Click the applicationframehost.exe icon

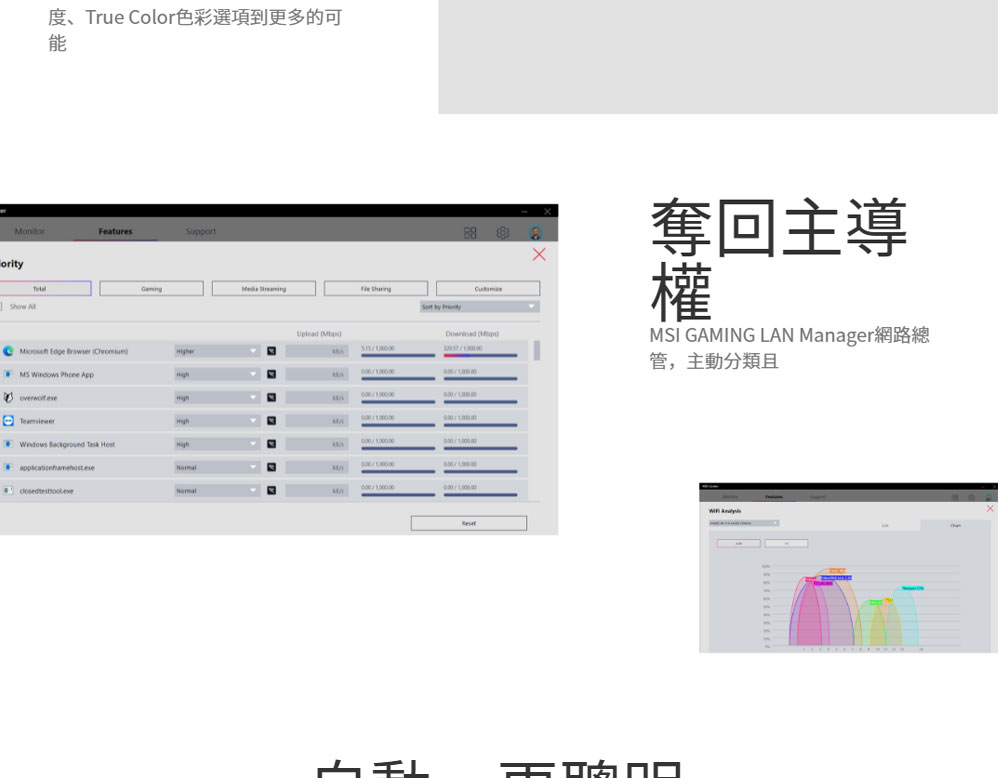coord(8,467)
